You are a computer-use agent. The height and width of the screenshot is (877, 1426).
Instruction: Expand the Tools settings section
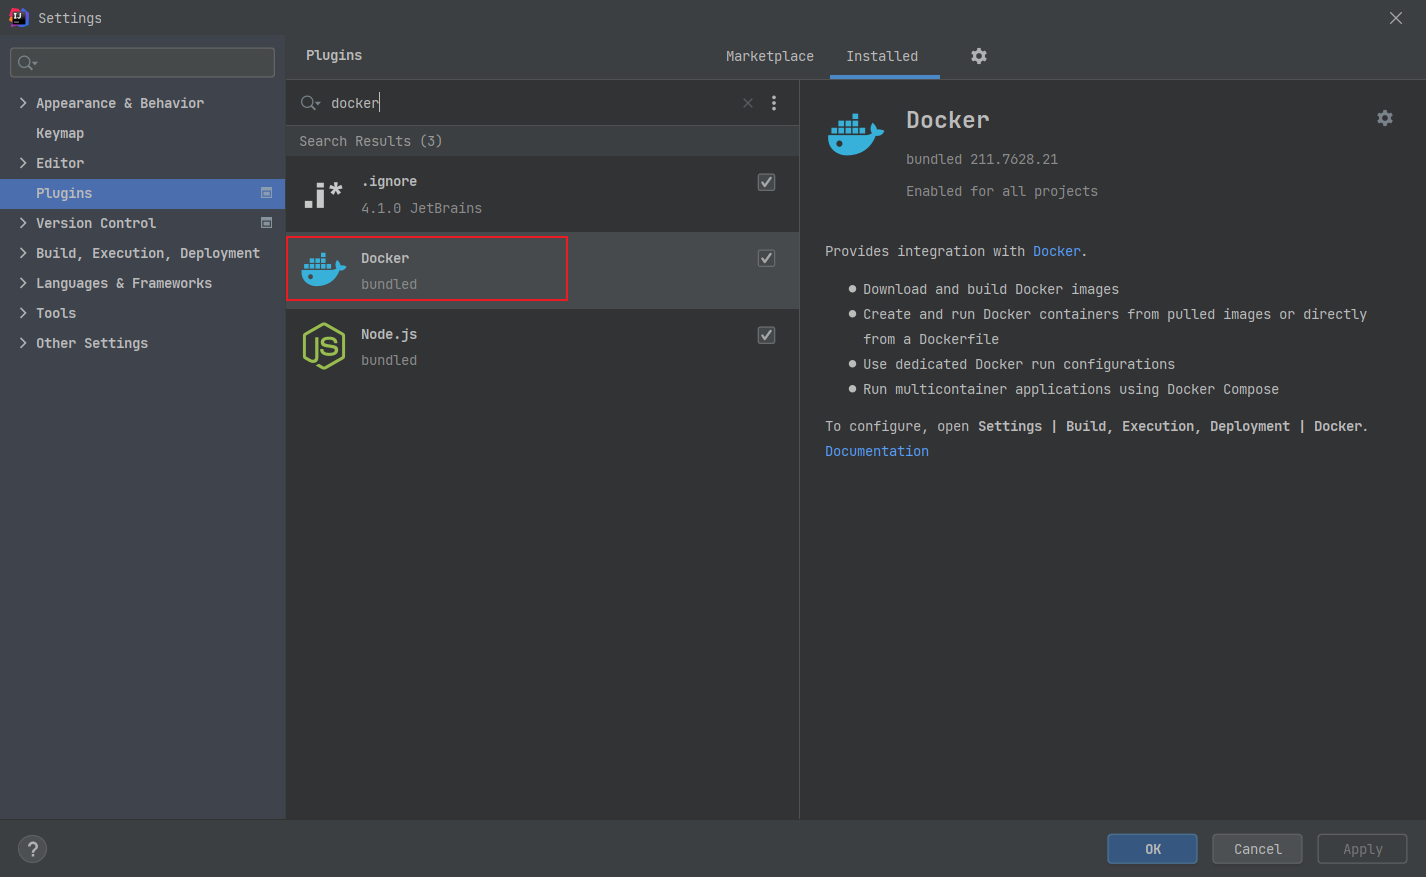(x=23, y=313)
